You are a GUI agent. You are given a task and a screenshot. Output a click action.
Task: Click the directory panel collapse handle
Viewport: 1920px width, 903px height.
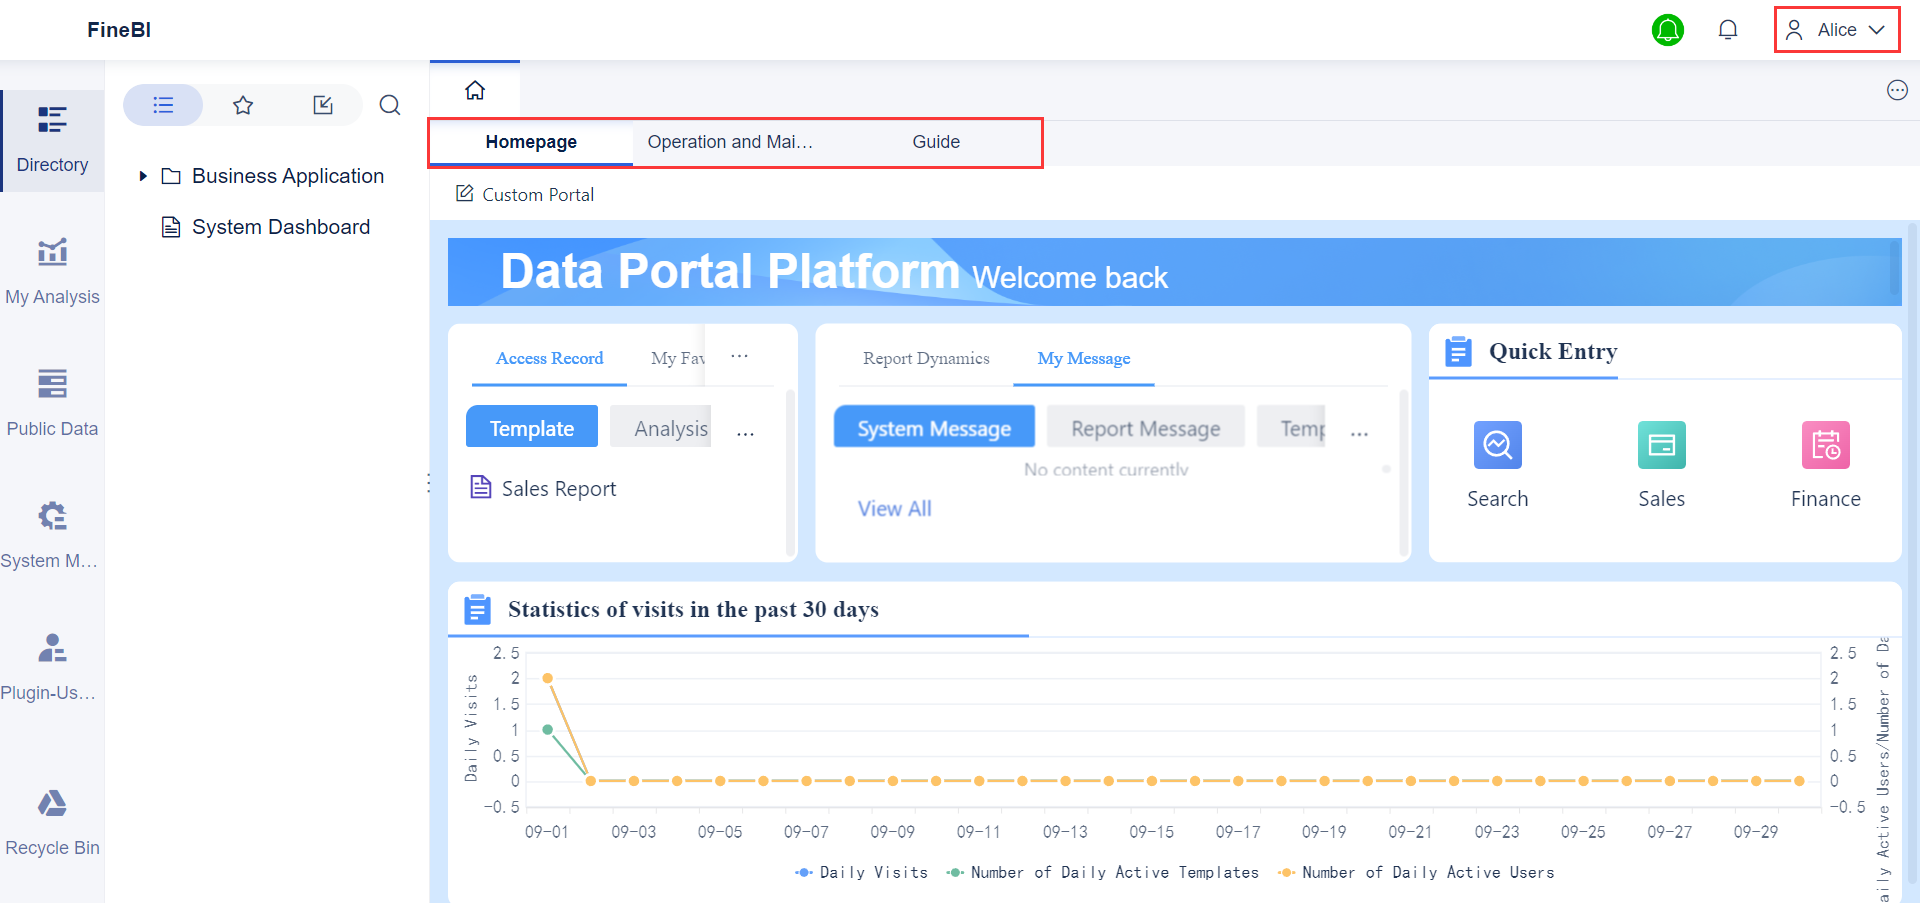click(x=428, y=483)
